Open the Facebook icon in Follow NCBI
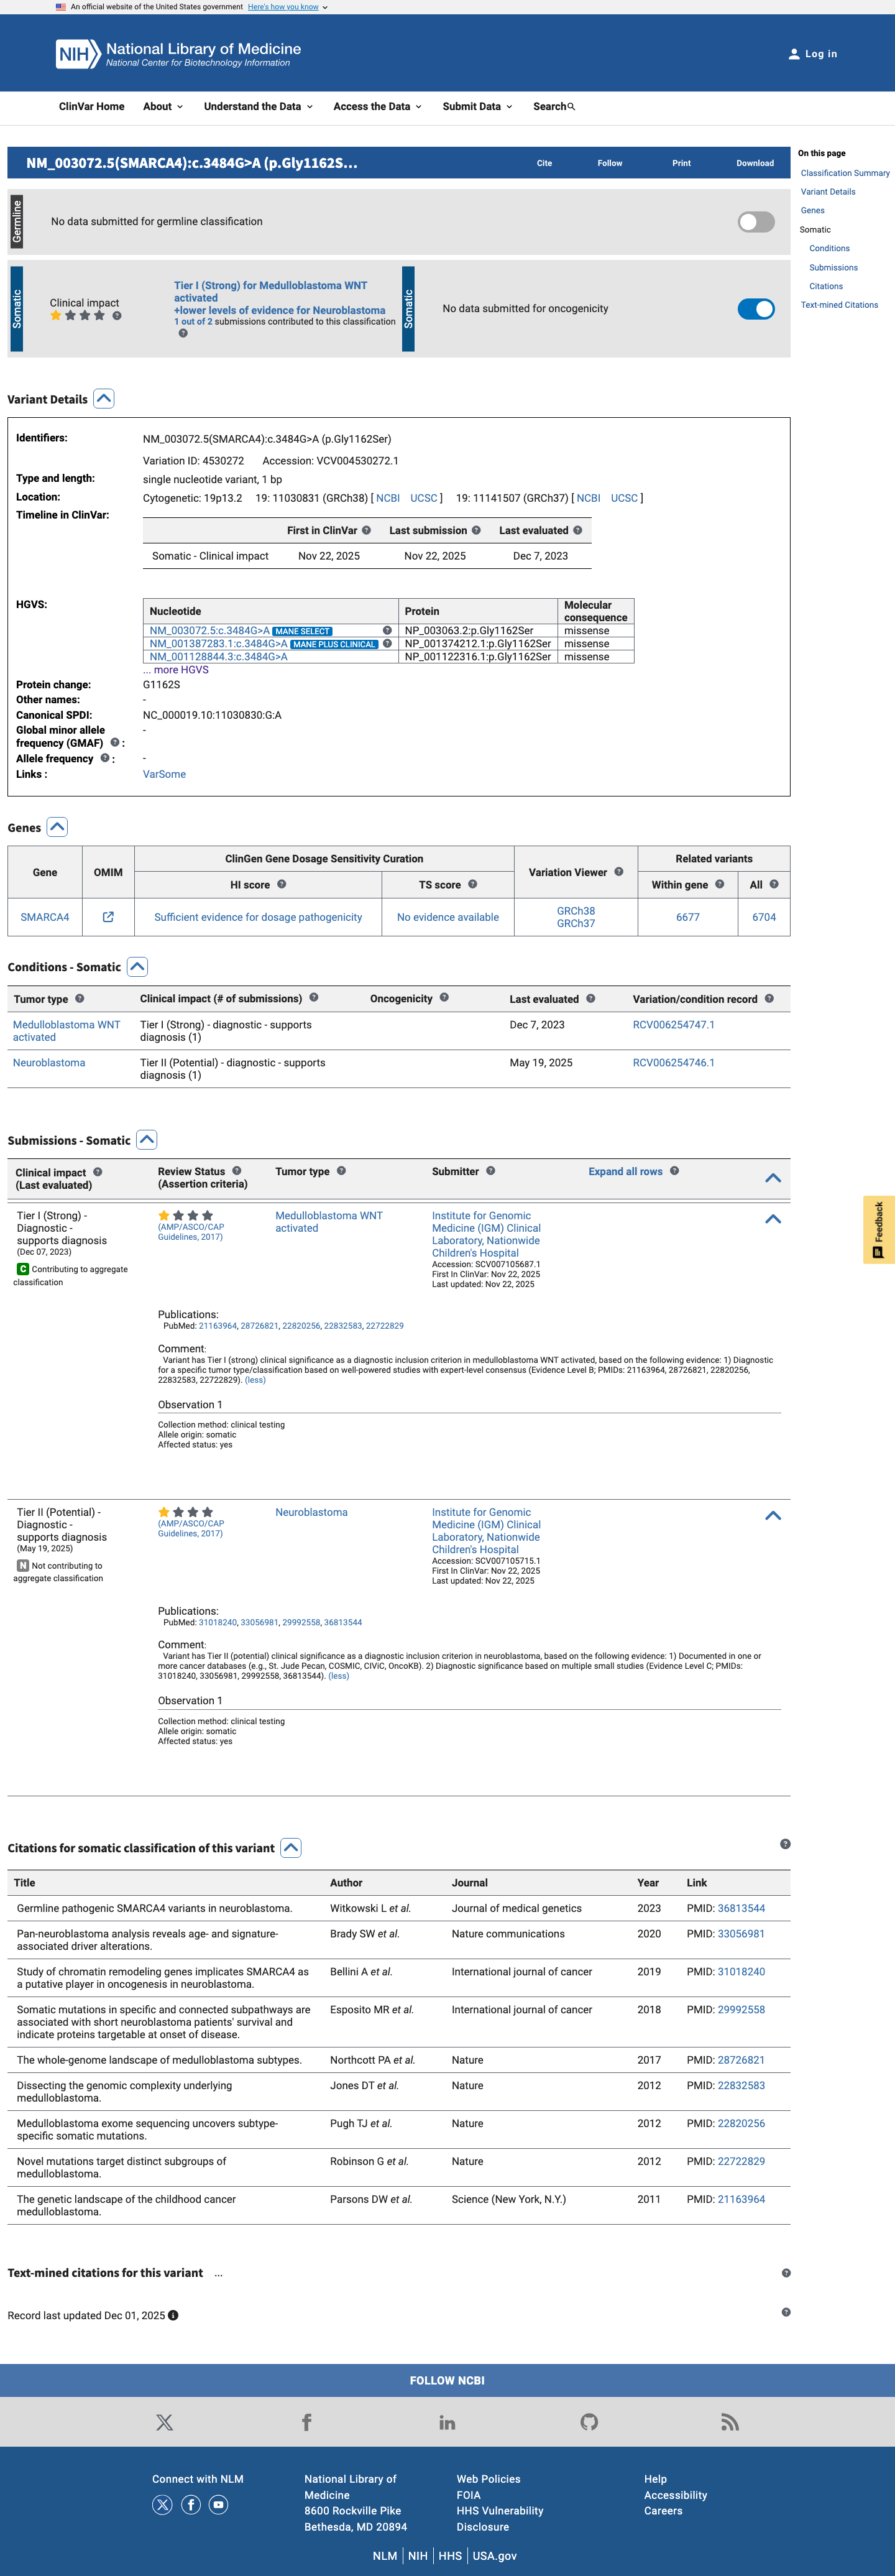This screenshot has width=895, height=2576. [306, 2422]
